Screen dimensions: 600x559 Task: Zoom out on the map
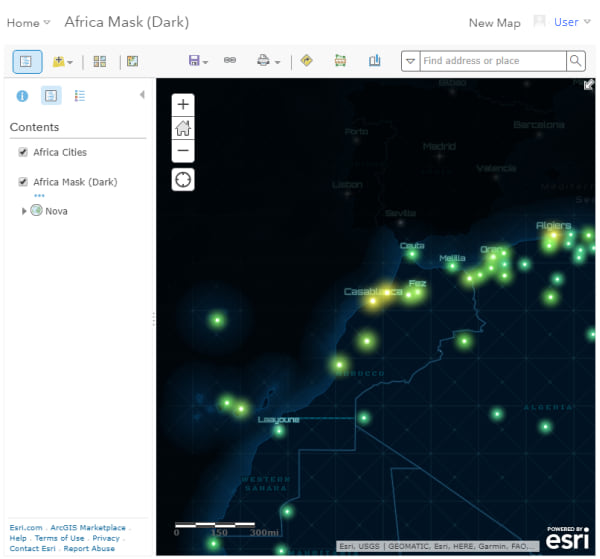(x=183, y=151)
